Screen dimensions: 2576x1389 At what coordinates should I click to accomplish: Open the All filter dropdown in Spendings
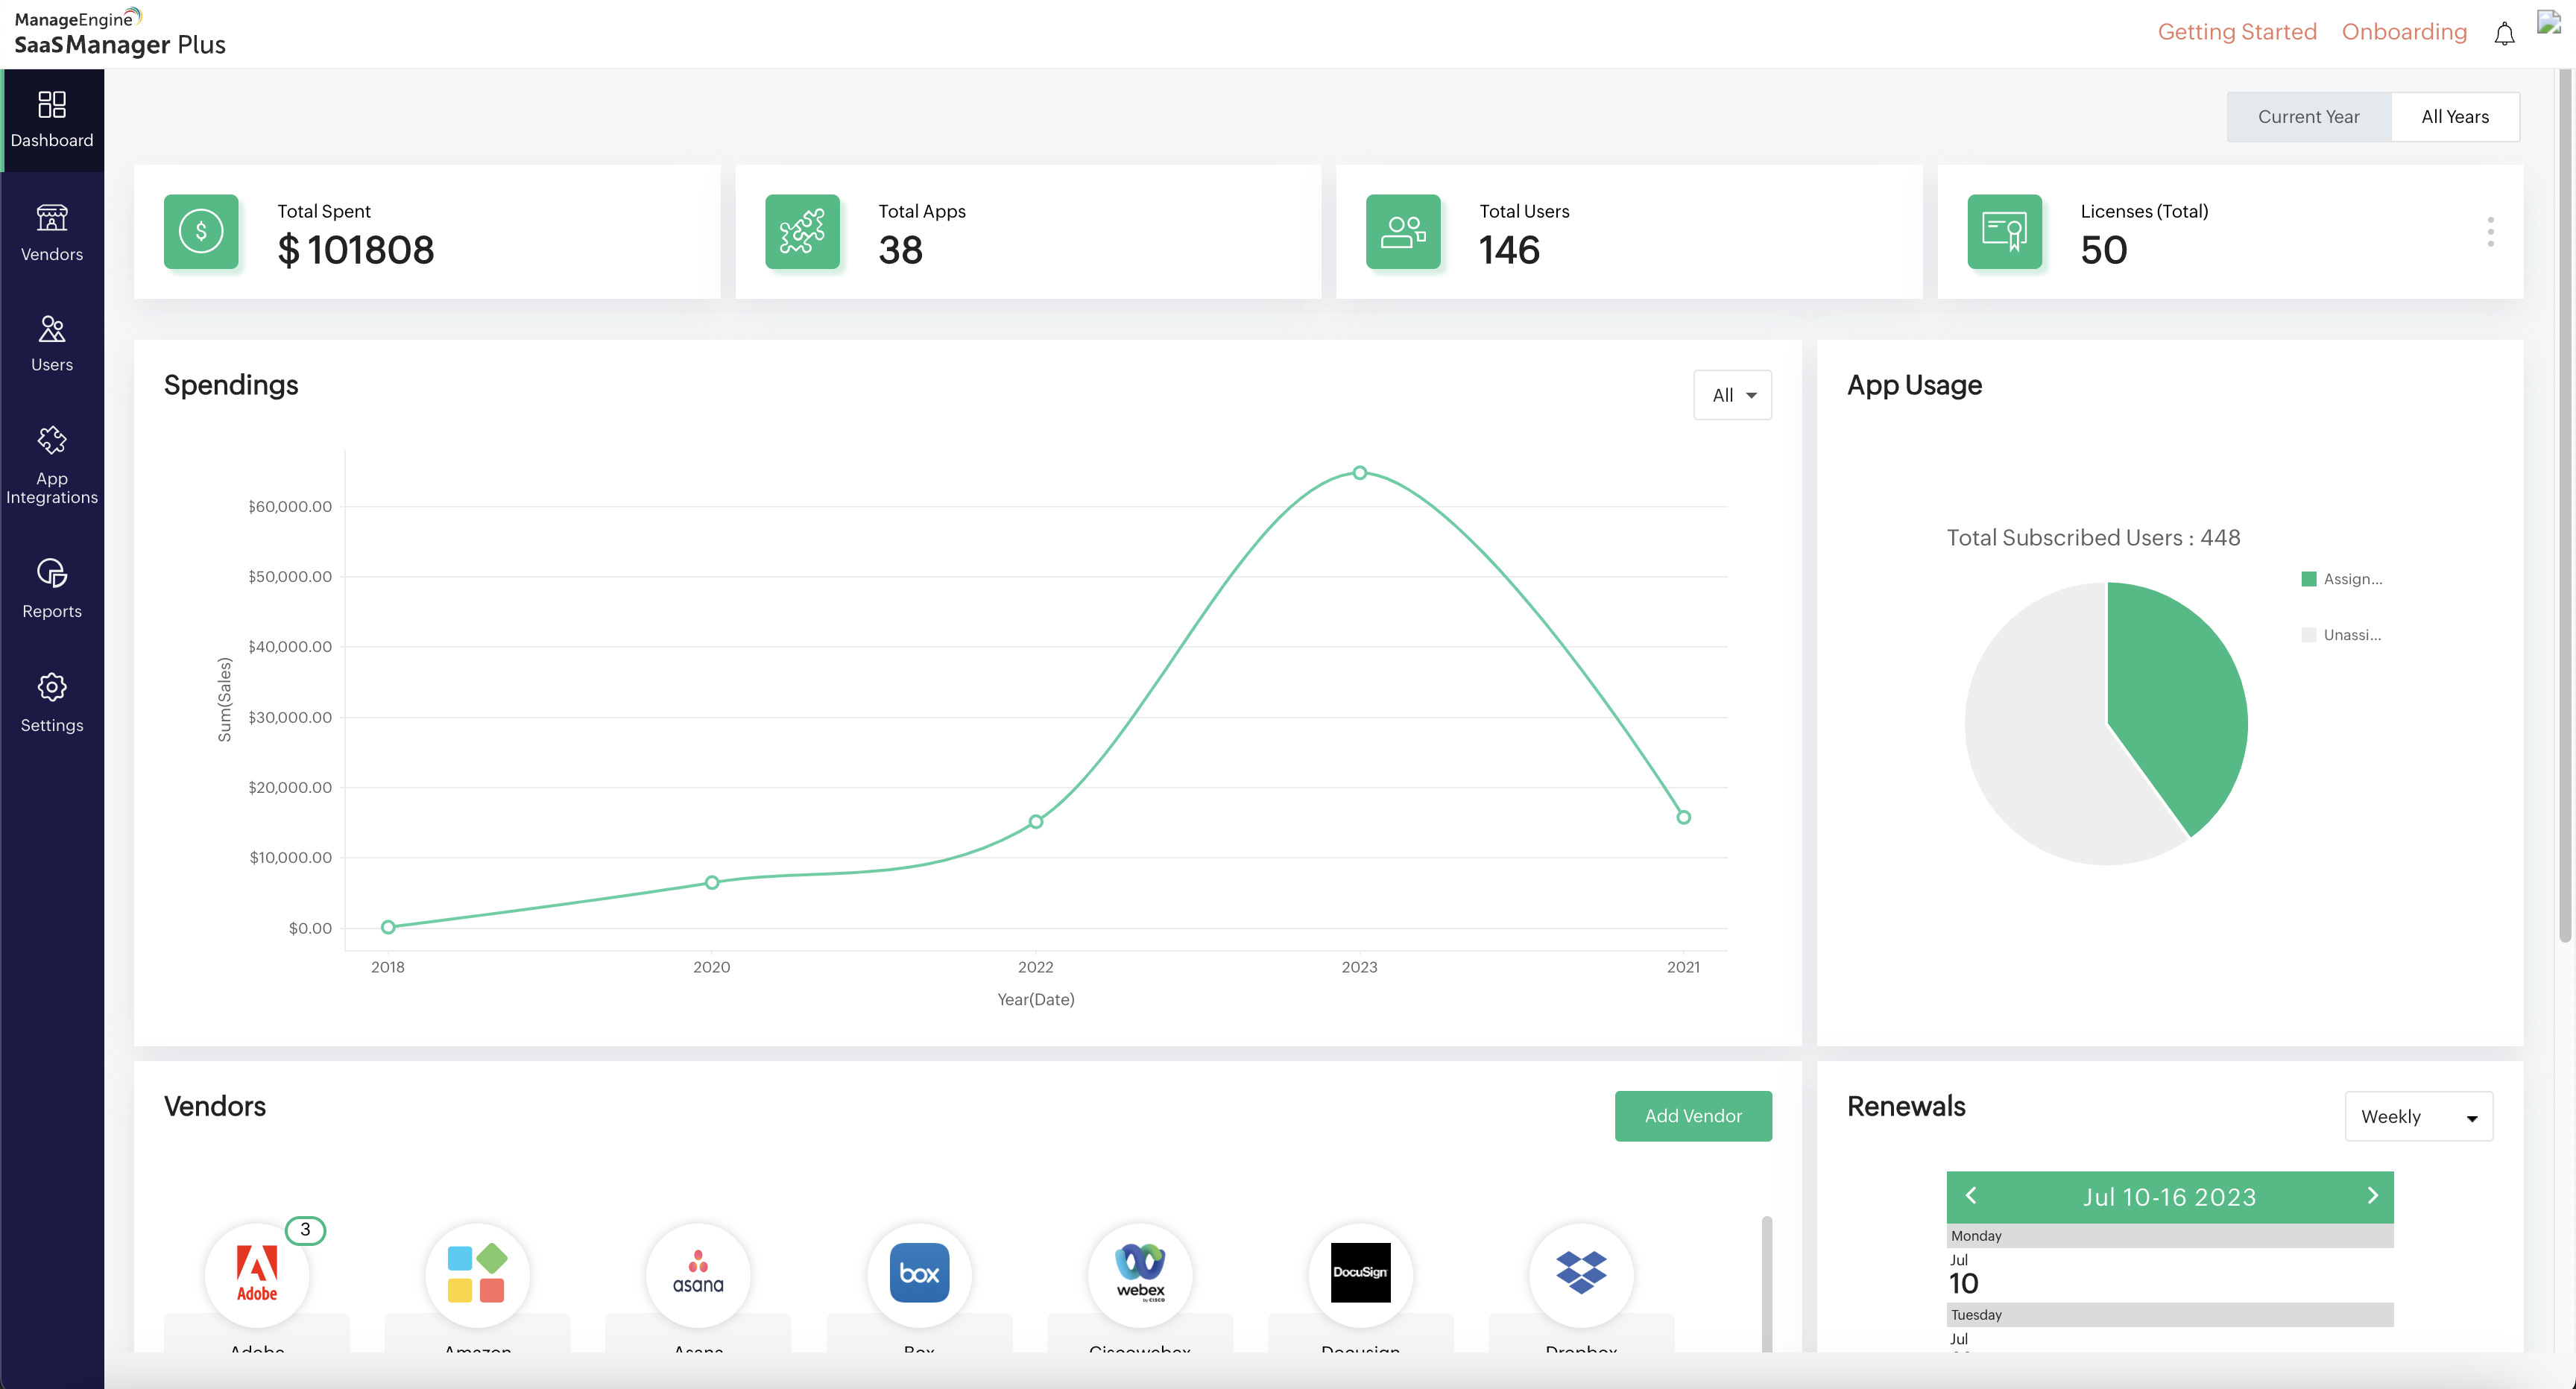tap(1732, 394)
